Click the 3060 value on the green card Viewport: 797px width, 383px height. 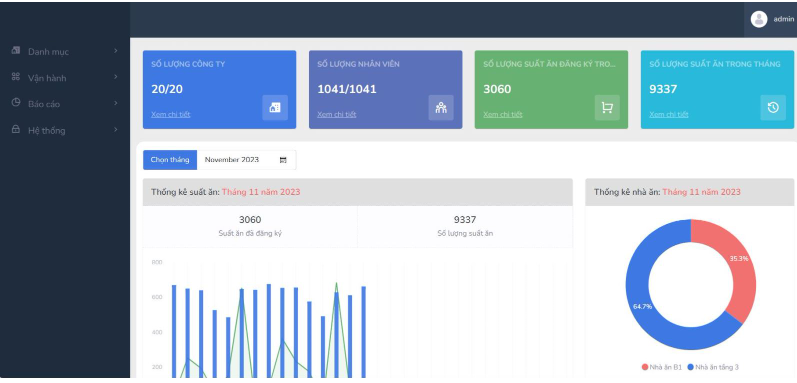point(497,89)
